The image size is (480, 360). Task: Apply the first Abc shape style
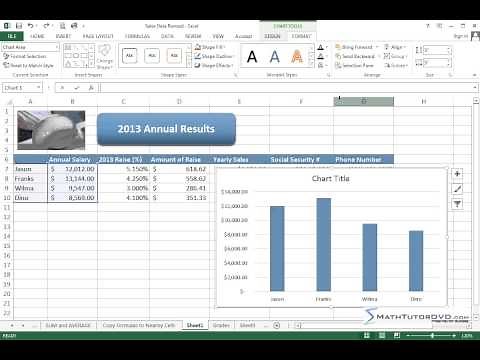point(130,56)
